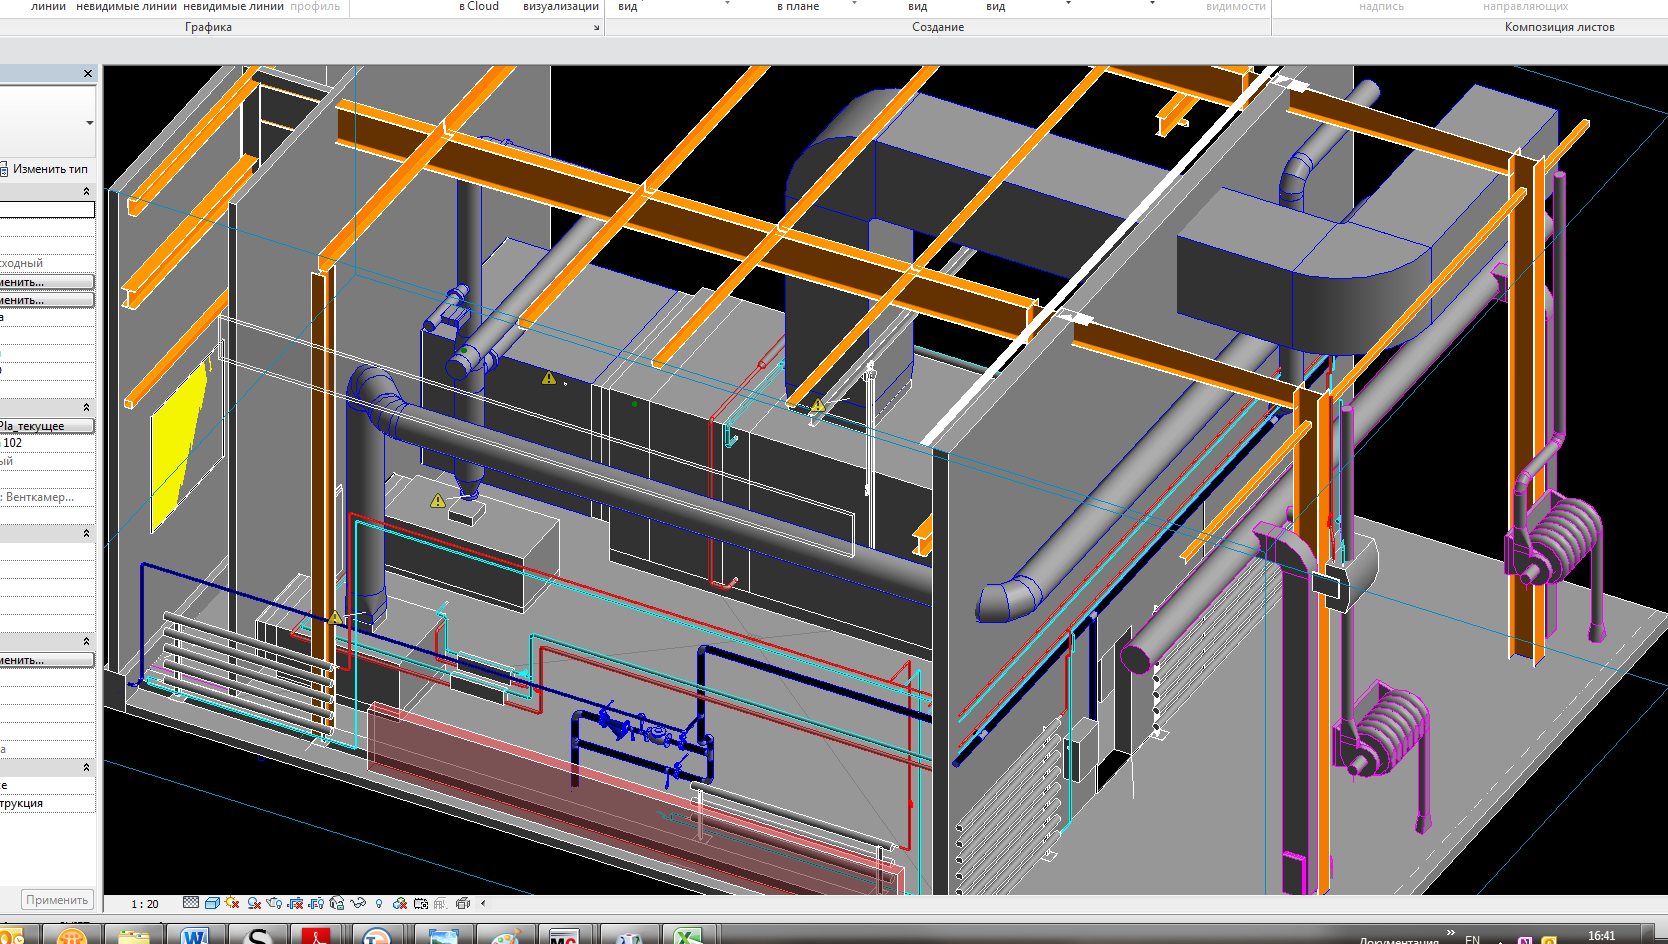Click the Pla_текущее phase filter field
This screenshot has width=1668, height=944.
(x=47, y=426)
